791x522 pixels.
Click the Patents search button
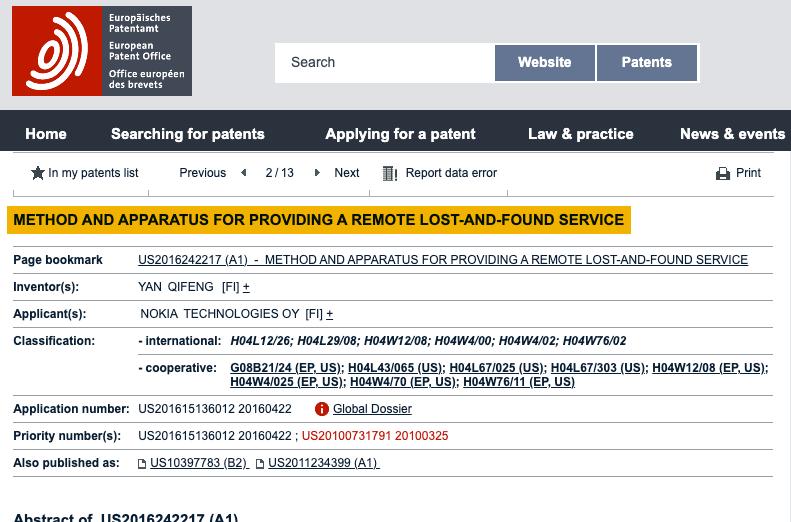(x=646, y=62)
